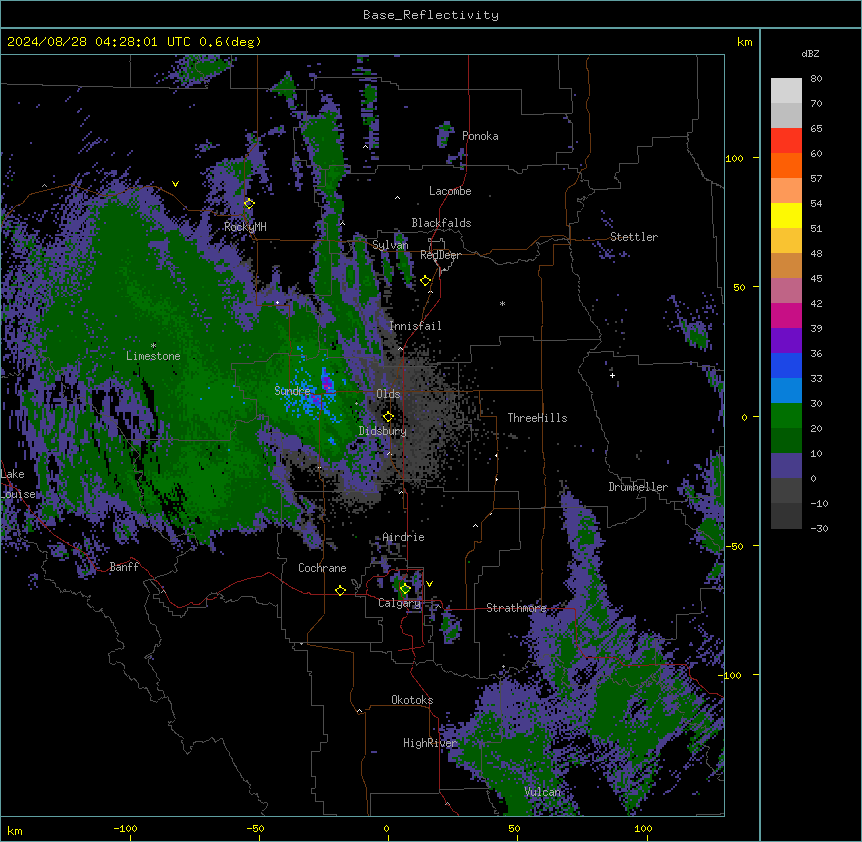This screenshot has width=862, height=842.
Task: Pick the bright green swatch between 30 and 20
Action: pyautogui.click(x=786, y=416)
